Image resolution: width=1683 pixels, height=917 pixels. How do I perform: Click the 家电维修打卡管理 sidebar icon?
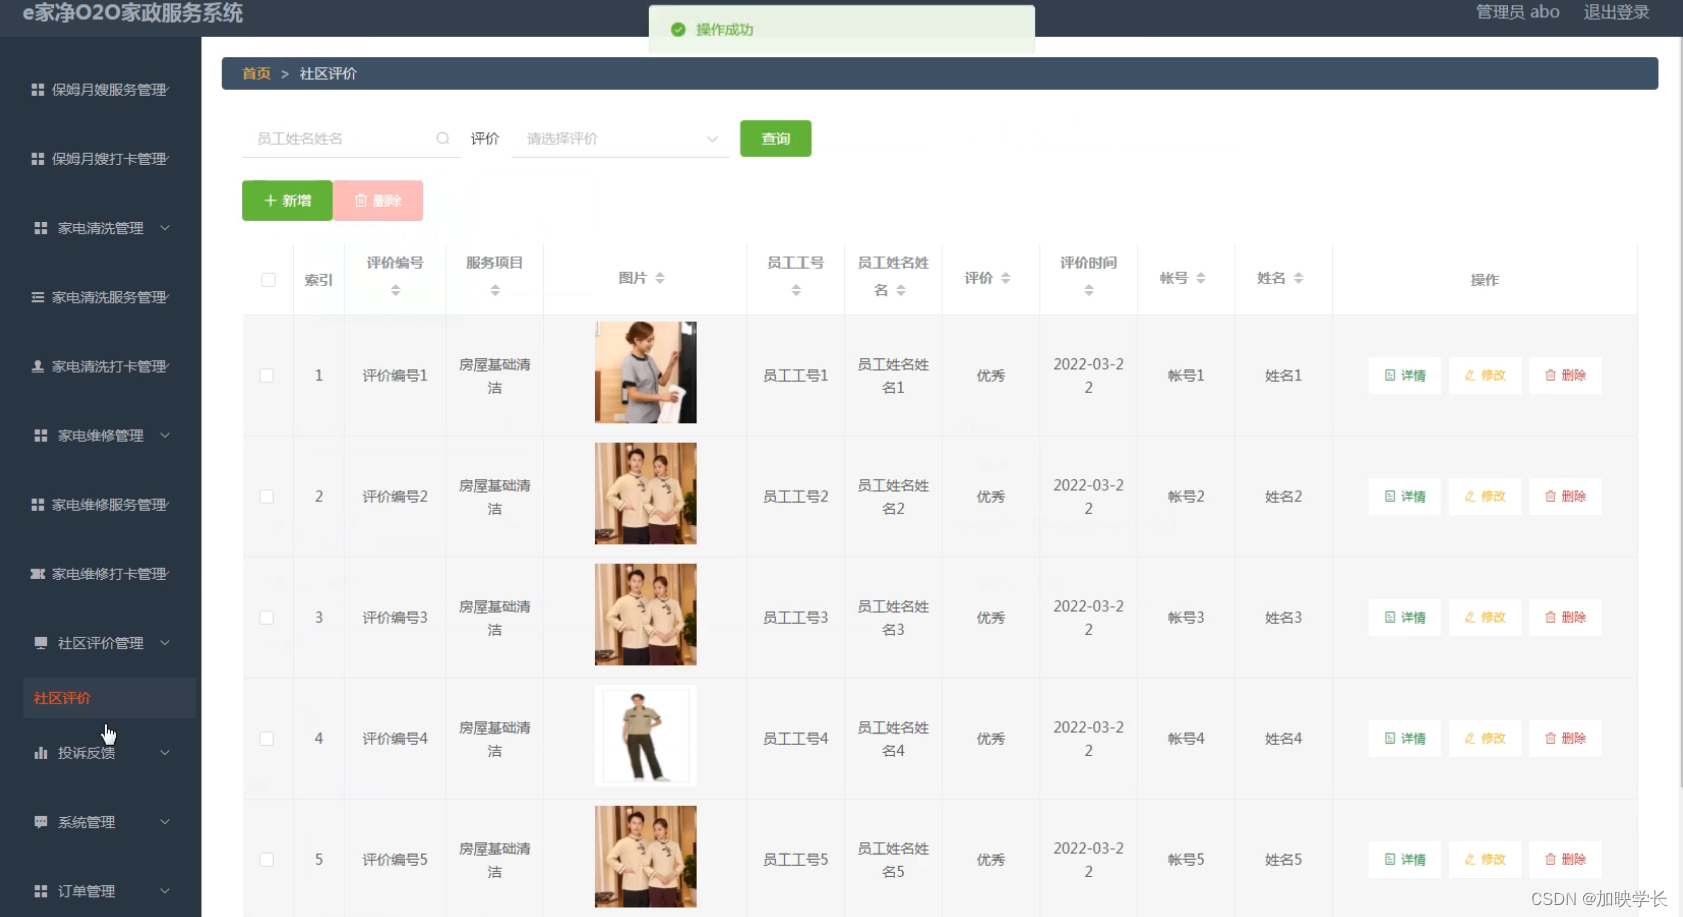pyautogui.click(x=40, y=573)
